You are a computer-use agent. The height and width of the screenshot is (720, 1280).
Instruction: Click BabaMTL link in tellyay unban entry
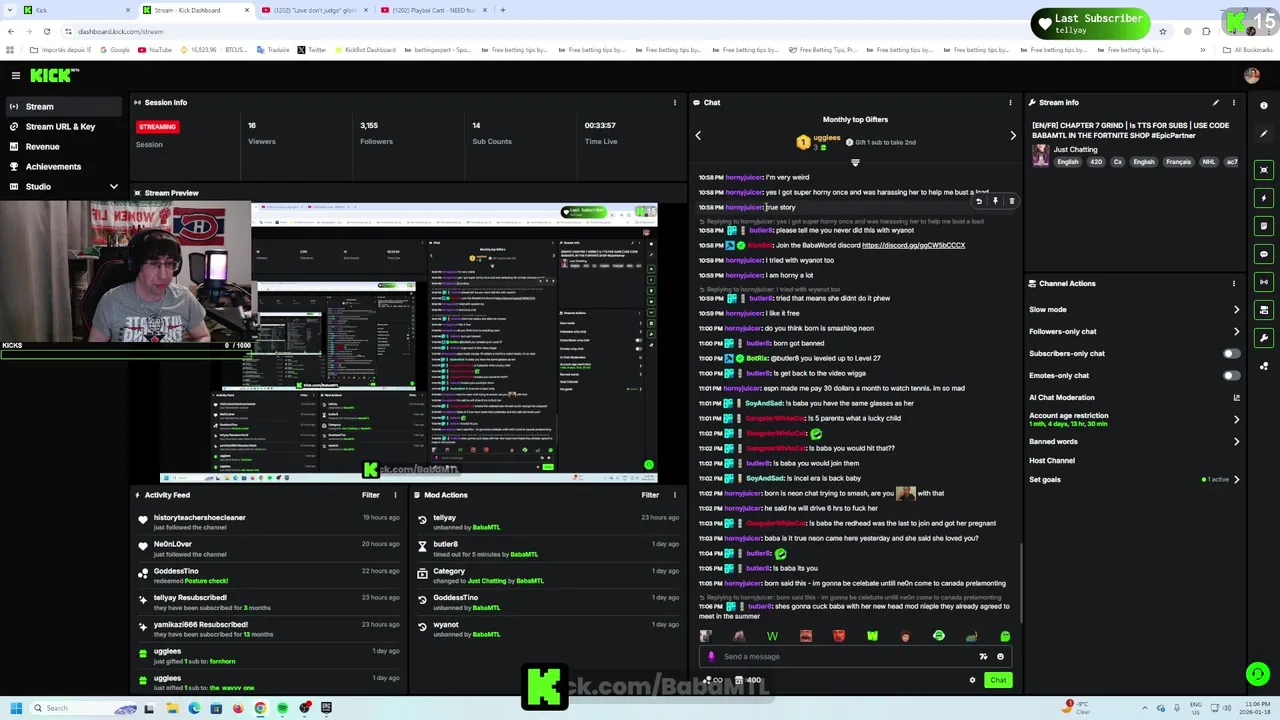(486, 527)
